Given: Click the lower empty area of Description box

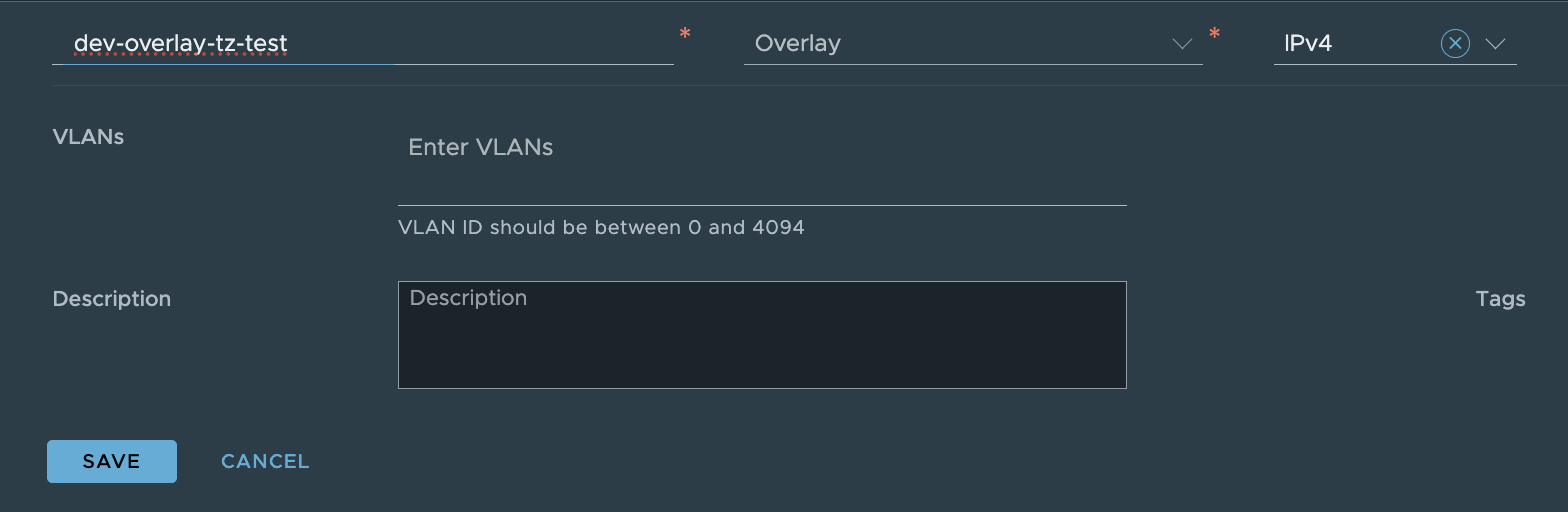Looking at the screenshot, I should point(762,365).
